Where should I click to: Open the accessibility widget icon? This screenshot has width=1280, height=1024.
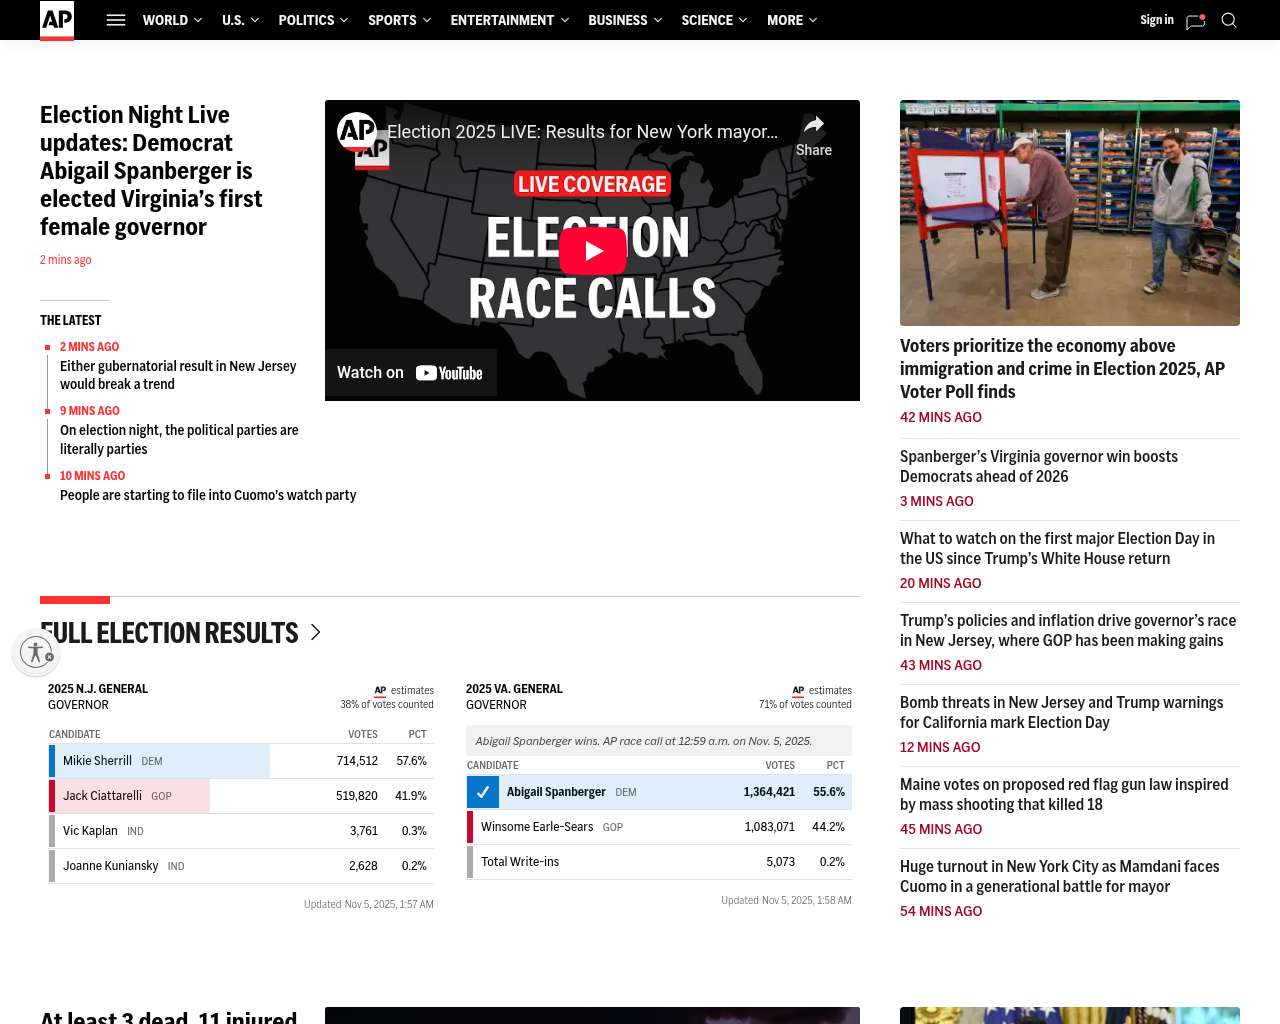click(x=36, y=652)
